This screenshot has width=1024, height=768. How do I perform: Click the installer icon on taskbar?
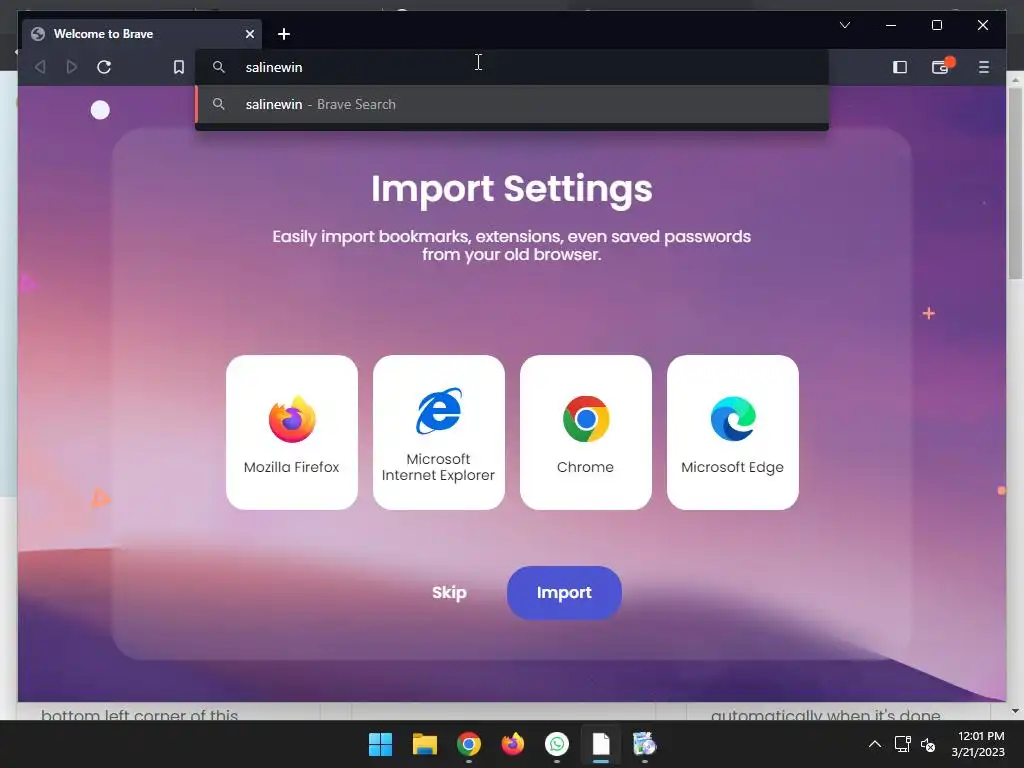click(645, 744)
